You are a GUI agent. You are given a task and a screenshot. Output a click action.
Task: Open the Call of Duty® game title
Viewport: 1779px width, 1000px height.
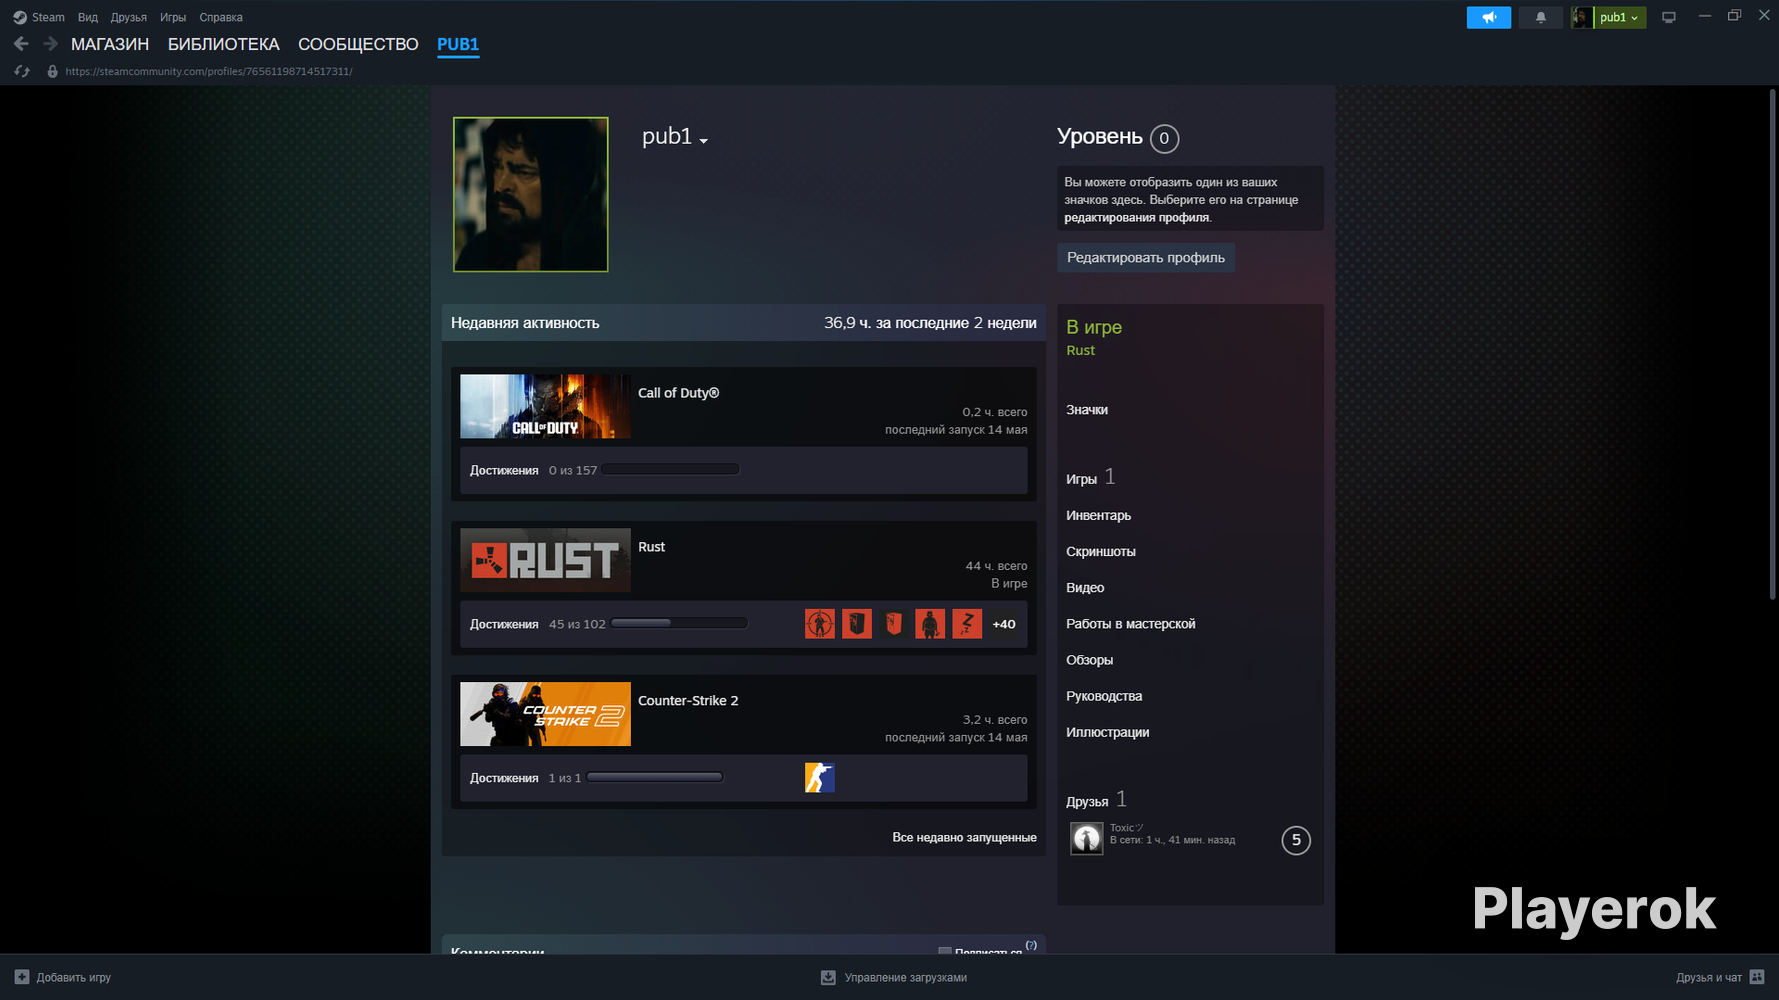click(x=678, y=393)
